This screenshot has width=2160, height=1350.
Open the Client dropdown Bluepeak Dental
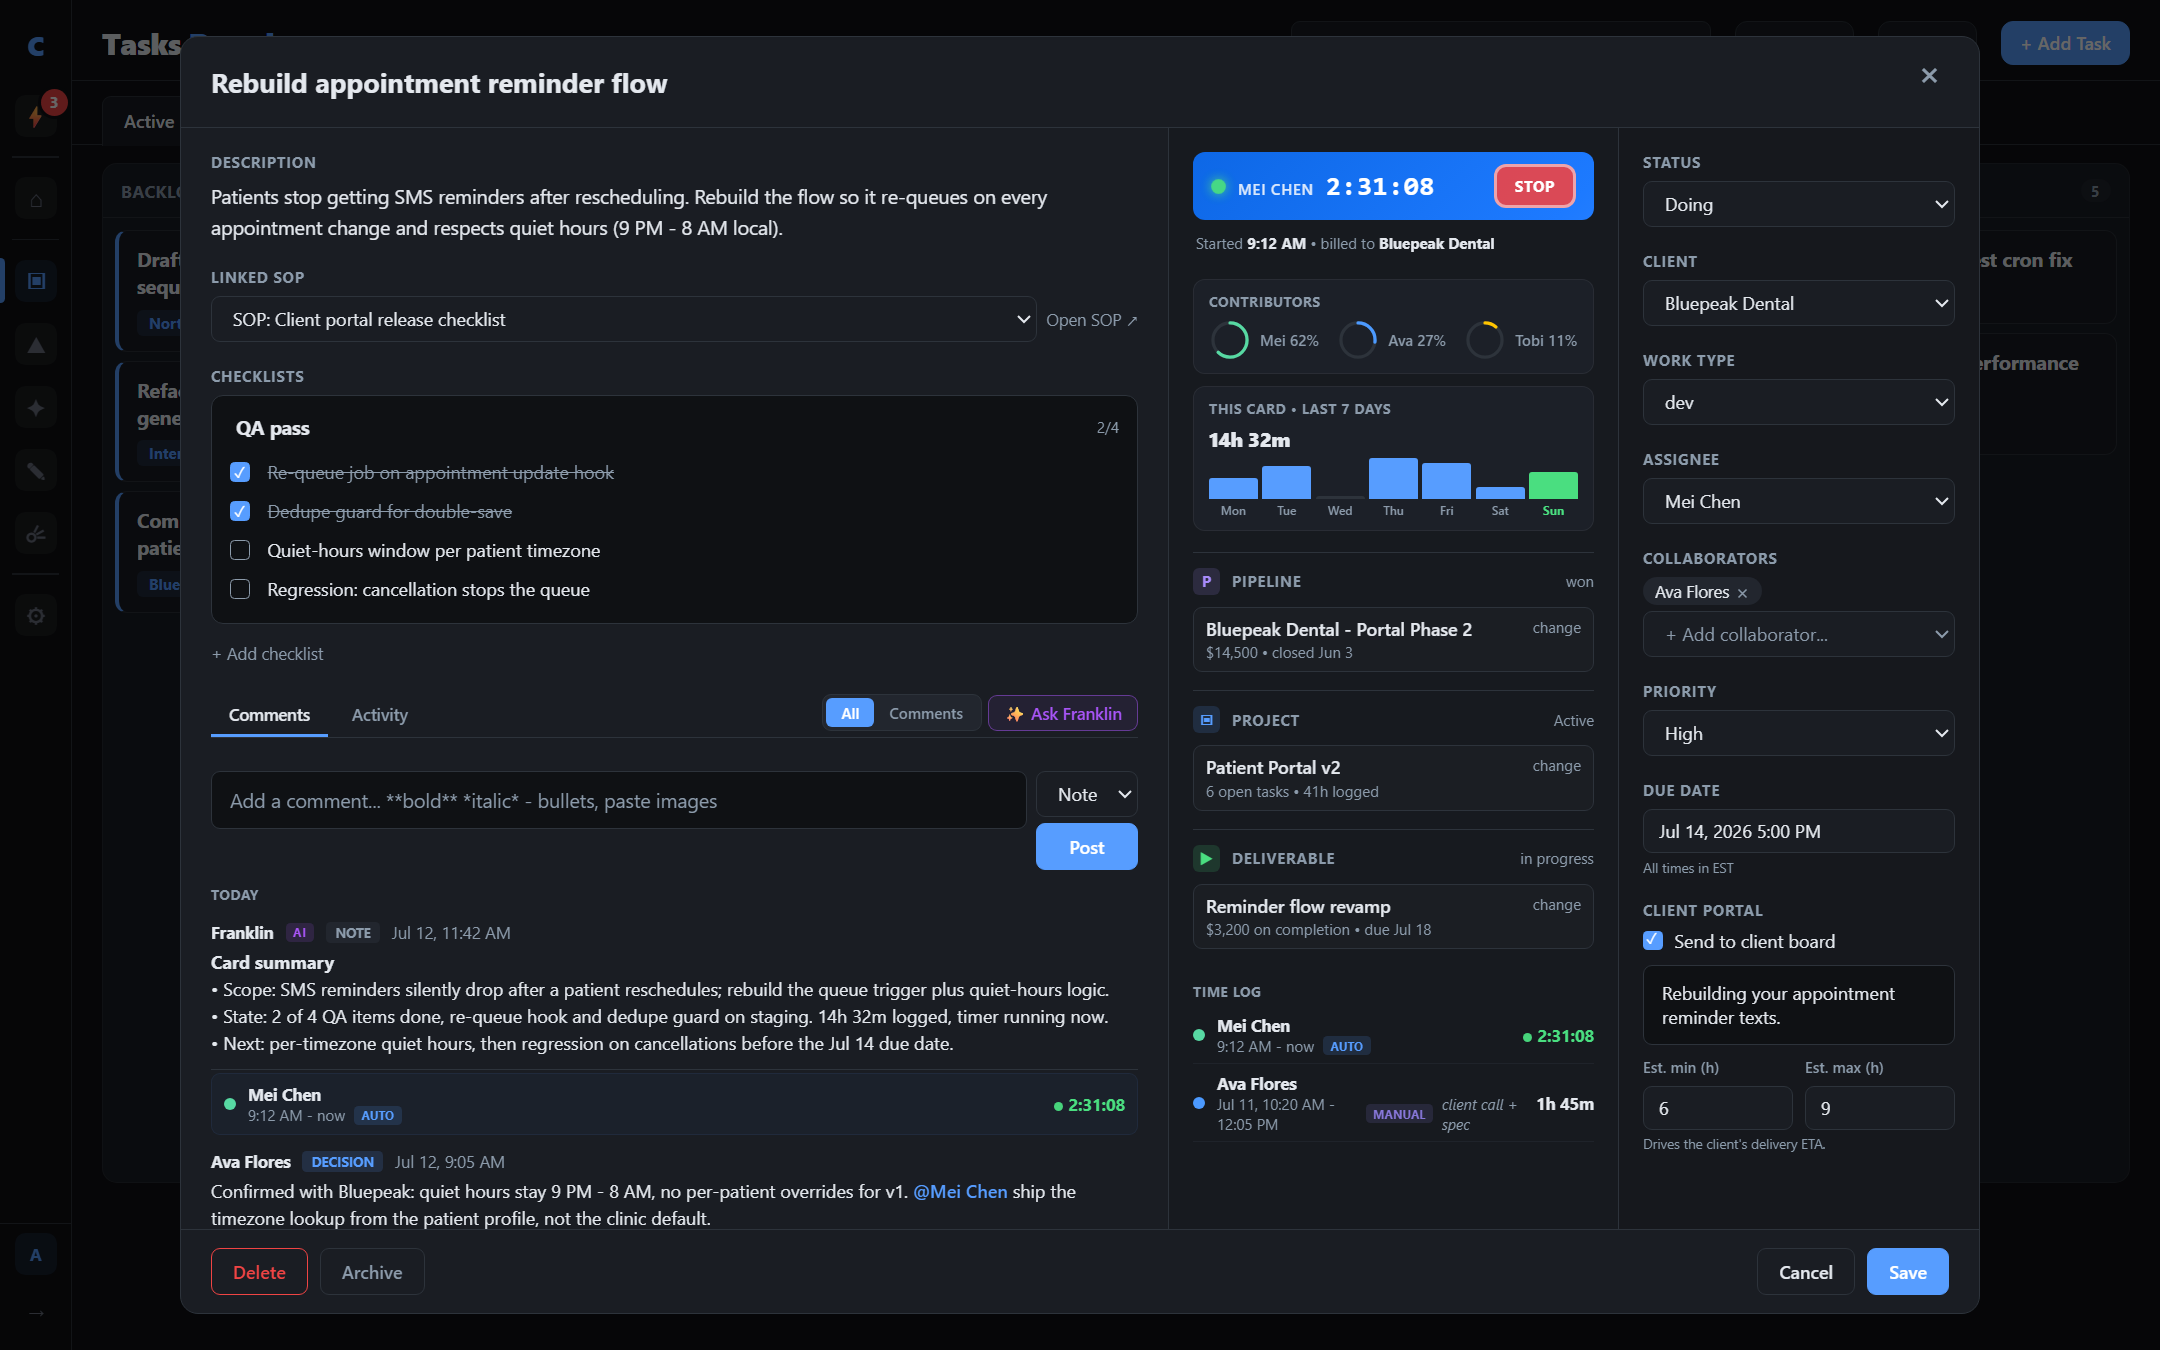(x=1798, y=303)
